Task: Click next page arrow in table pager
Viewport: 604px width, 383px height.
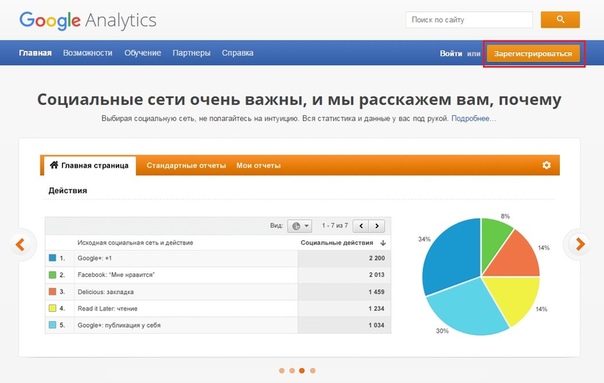Action: pos(377,226)
